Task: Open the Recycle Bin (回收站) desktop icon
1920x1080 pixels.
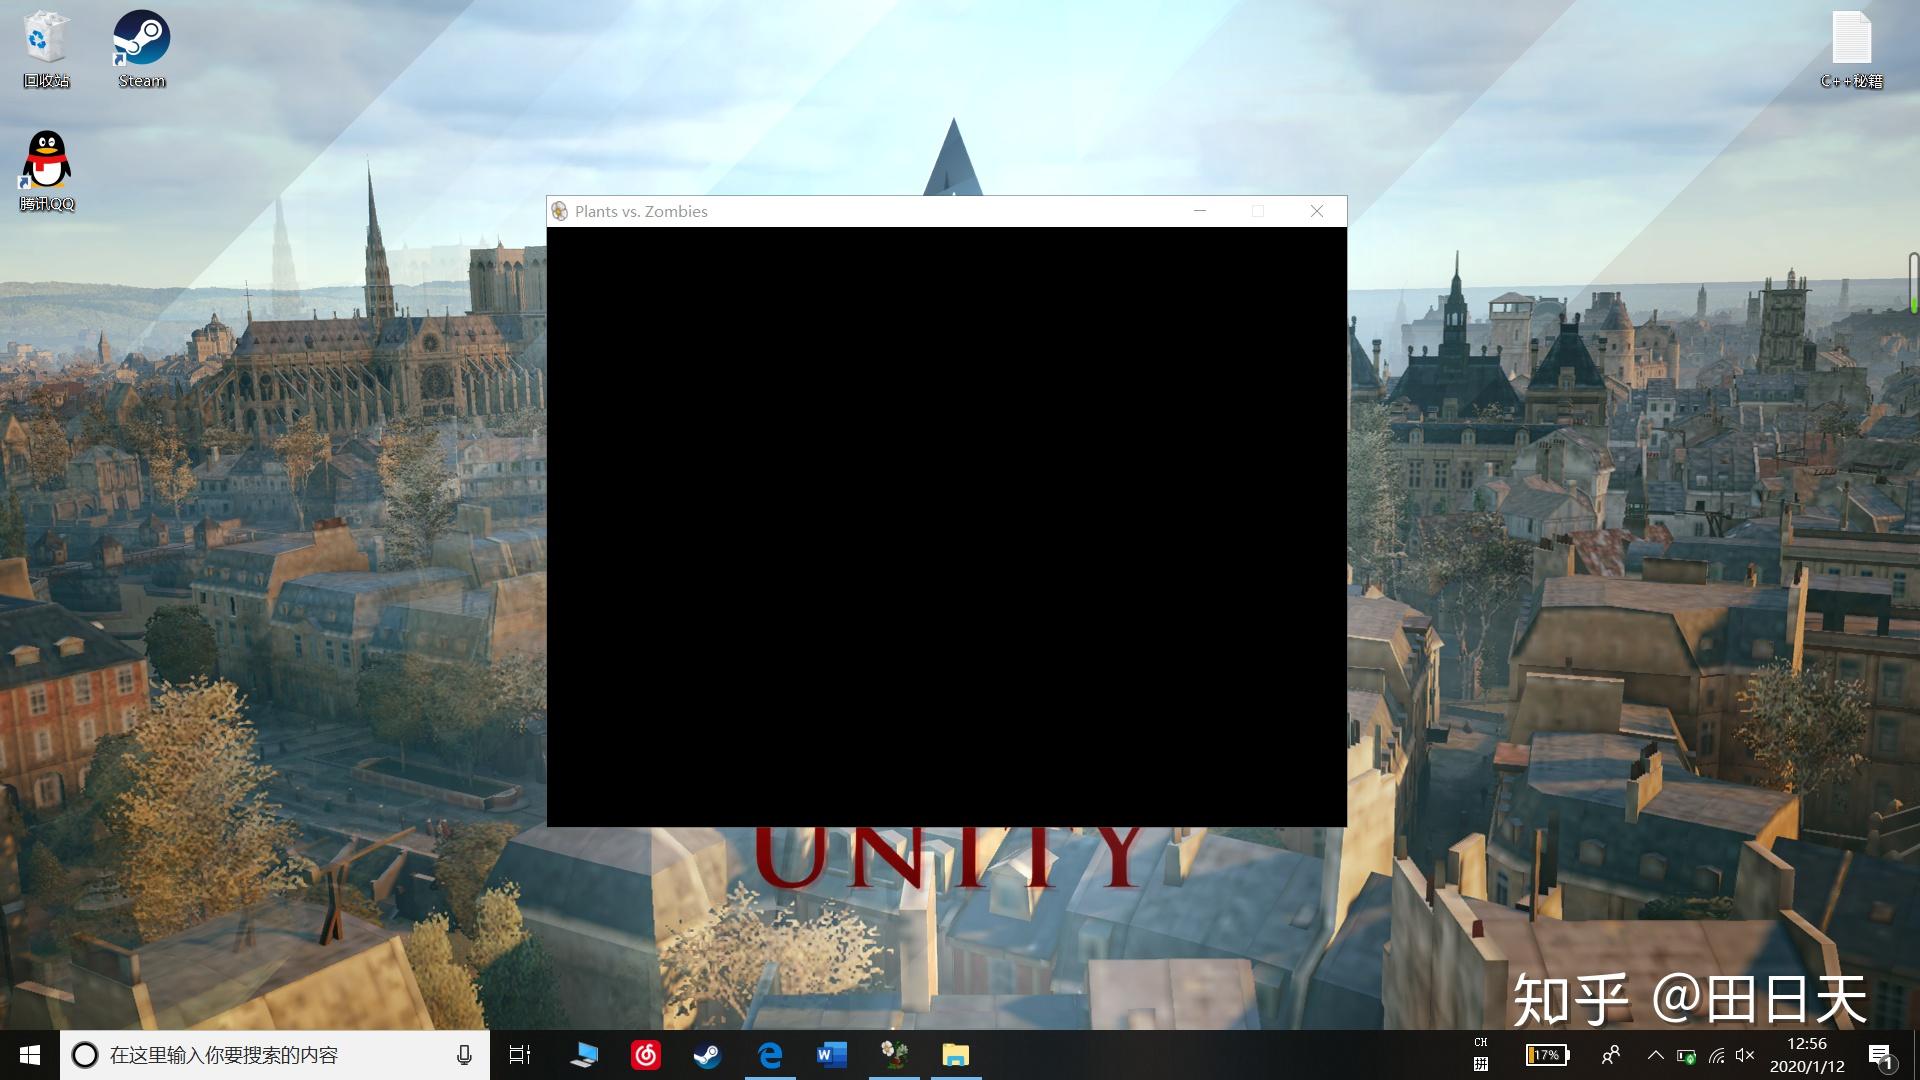Action: click(x=46, y=49)
